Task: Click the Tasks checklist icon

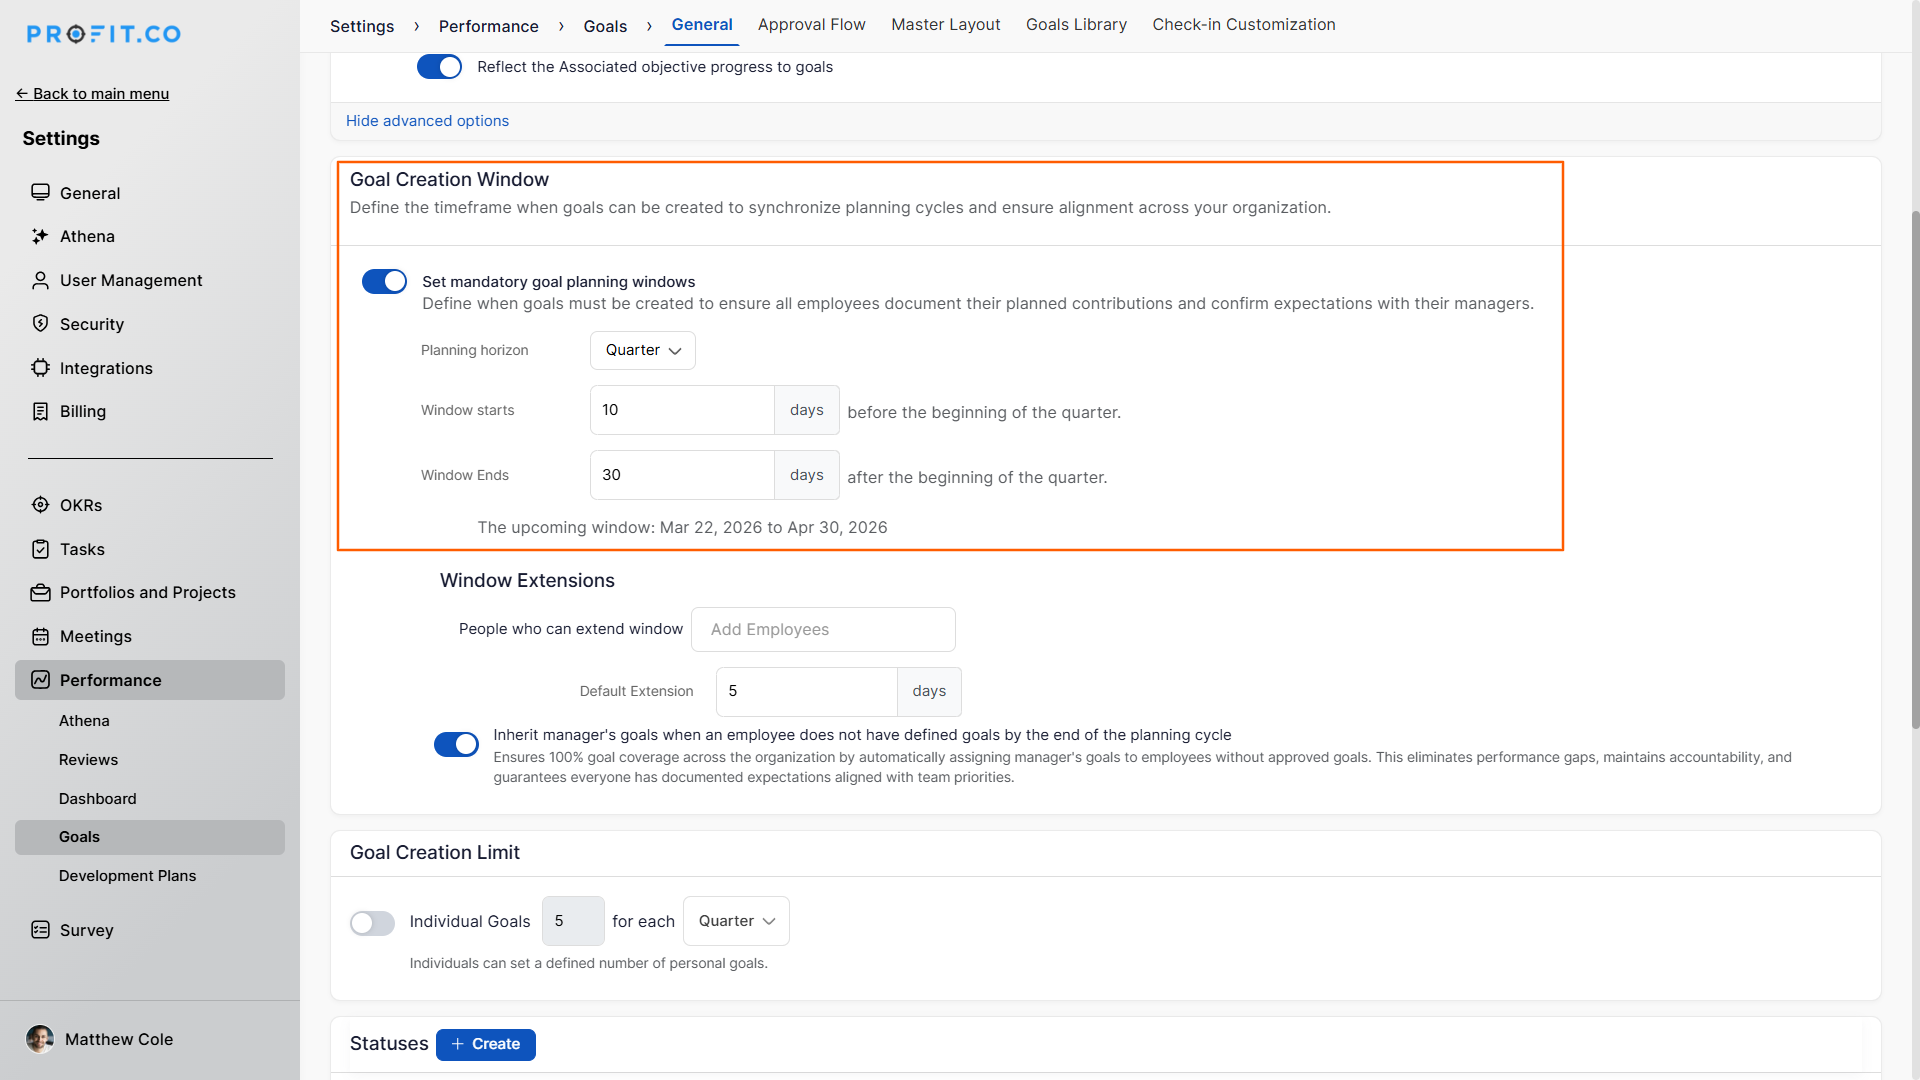Action: coord(40,549)
